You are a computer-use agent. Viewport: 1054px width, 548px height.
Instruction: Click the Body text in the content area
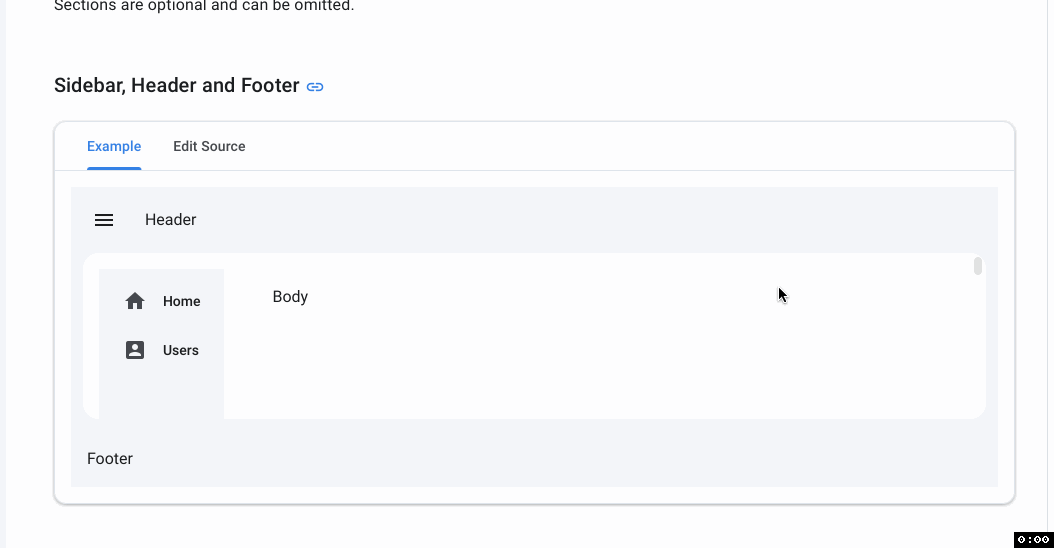tap(290, 297)
